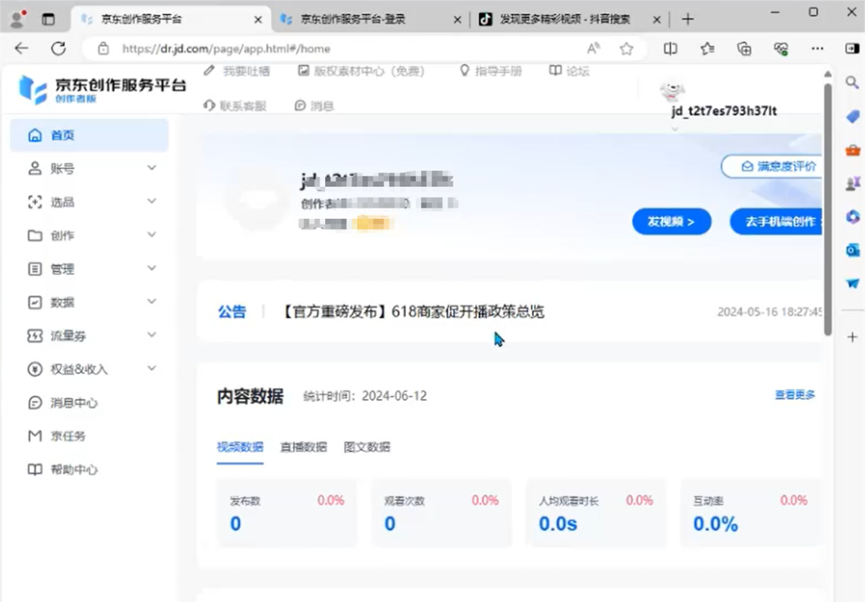Click the Edge sidebar search icon
The height and width of the screenshot is (602, 865).
[x=852, y=83]
